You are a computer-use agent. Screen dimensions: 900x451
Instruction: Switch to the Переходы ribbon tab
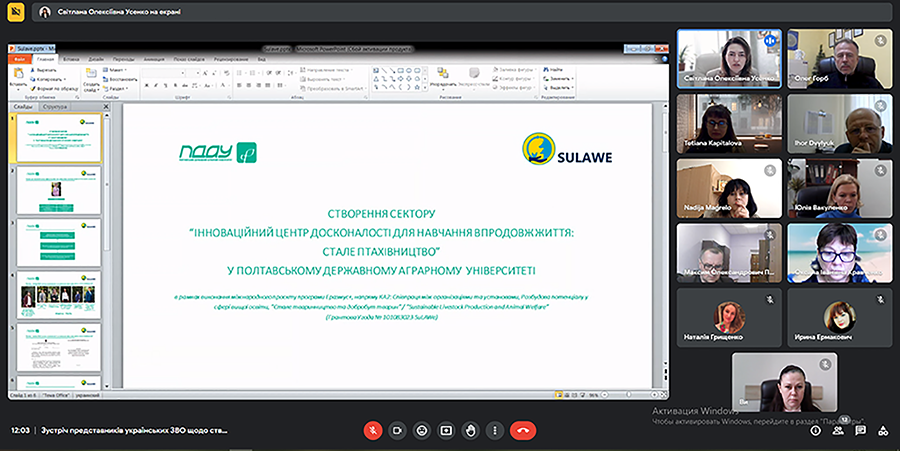point(123,59)
